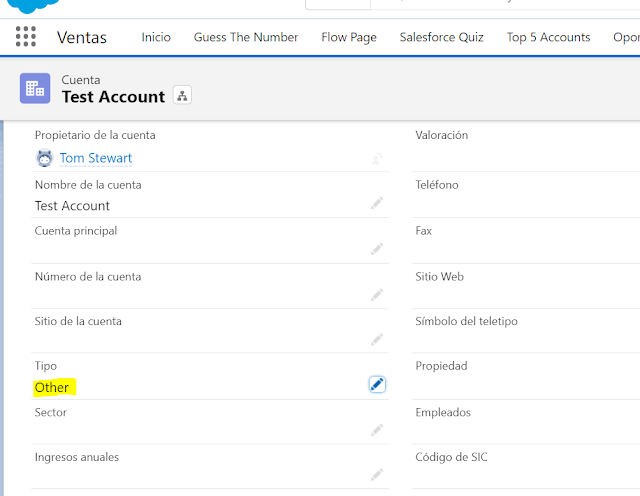Click the Sector field label
The width and height of the screenshot is (640, 496).
click(x=51, y=412)
